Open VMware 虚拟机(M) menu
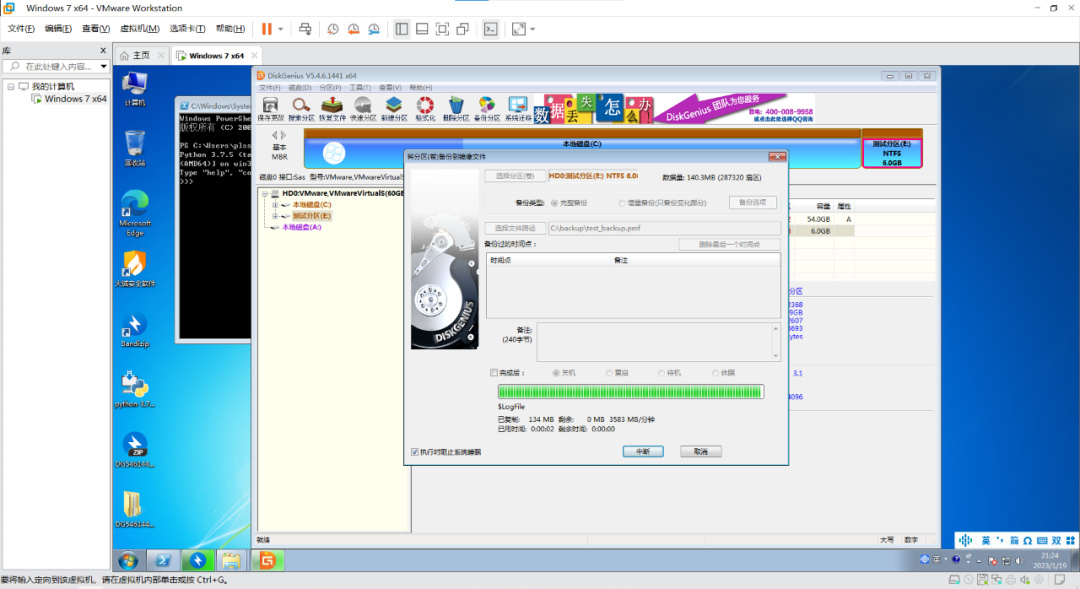Viewport: 1080px width, 589px height. coord(139,28)
